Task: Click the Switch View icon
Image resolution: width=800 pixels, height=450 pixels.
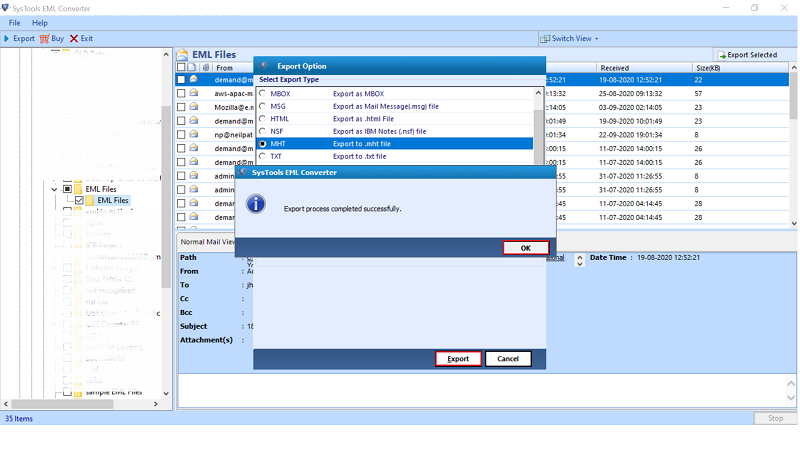Action: tap(545, 39)
